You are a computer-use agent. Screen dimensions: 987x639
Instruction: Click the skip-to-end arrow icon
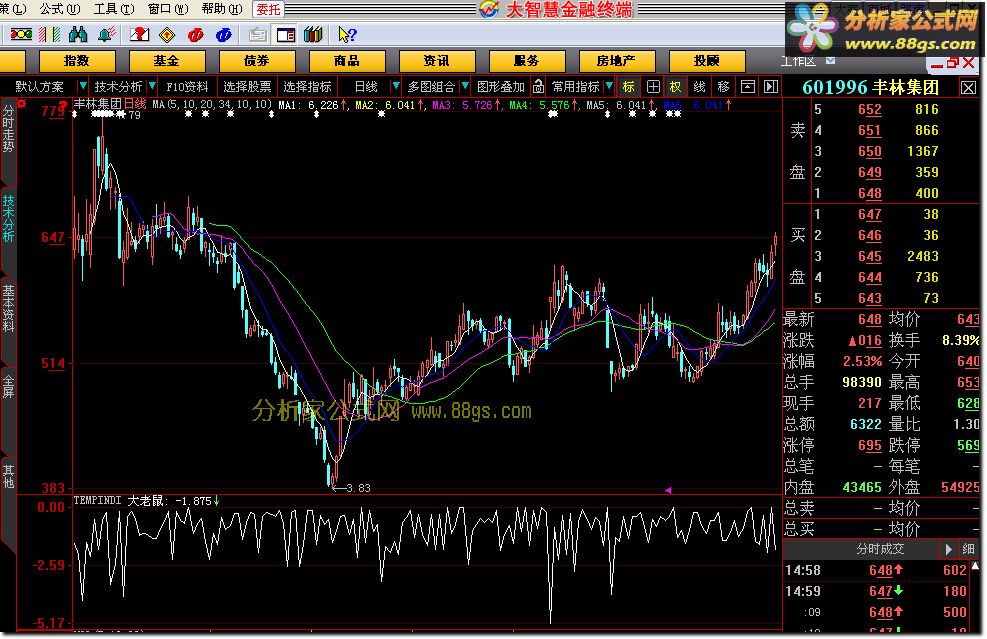click(x=771, y=87)
